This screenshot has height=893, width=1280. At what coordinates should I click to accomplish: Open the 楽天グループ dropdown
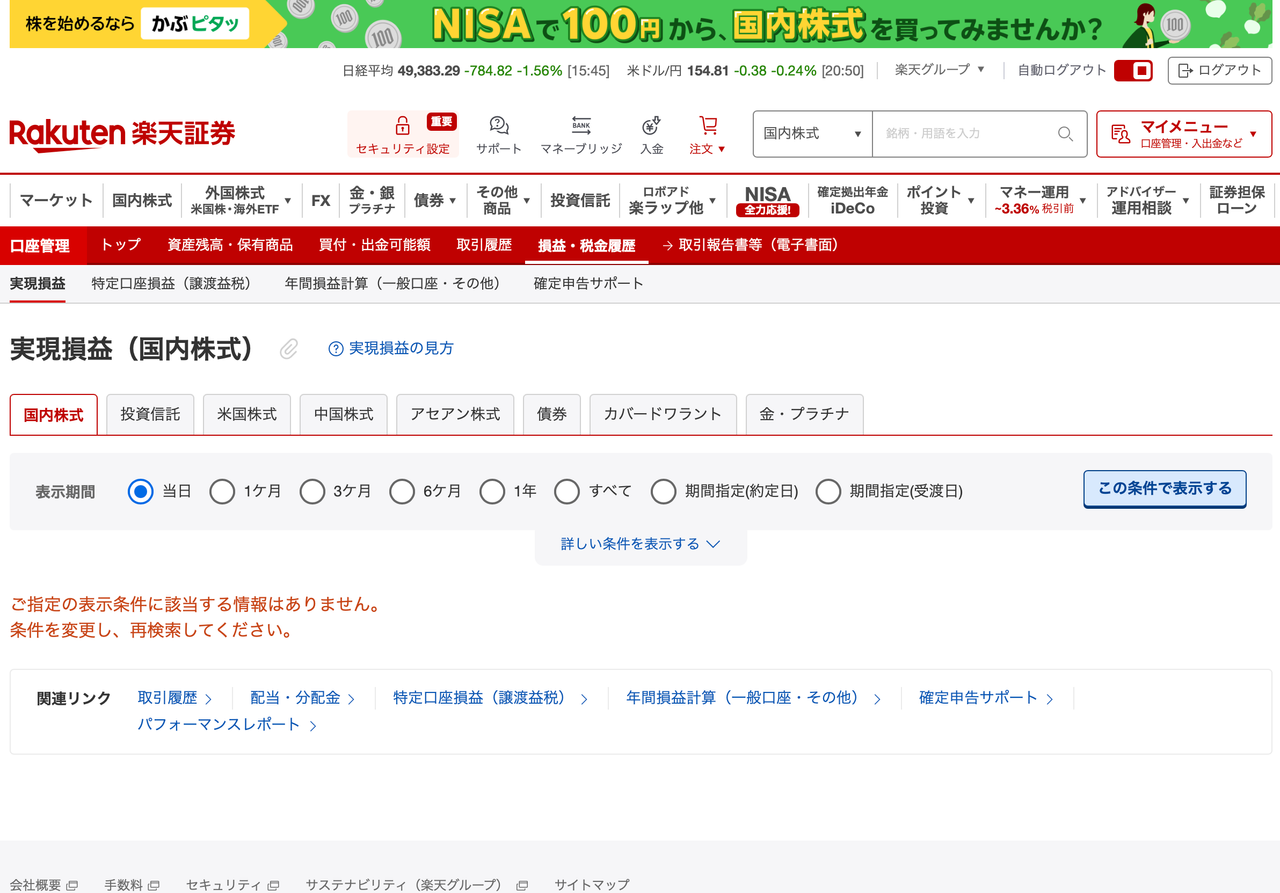pyautogui.click(x=937, y=71)
